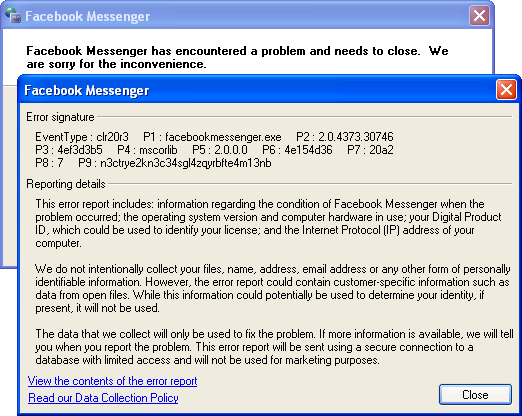
Task: Select the text 'P1 : facebookmessenger.exe'
Action: (x=212, y=137)
